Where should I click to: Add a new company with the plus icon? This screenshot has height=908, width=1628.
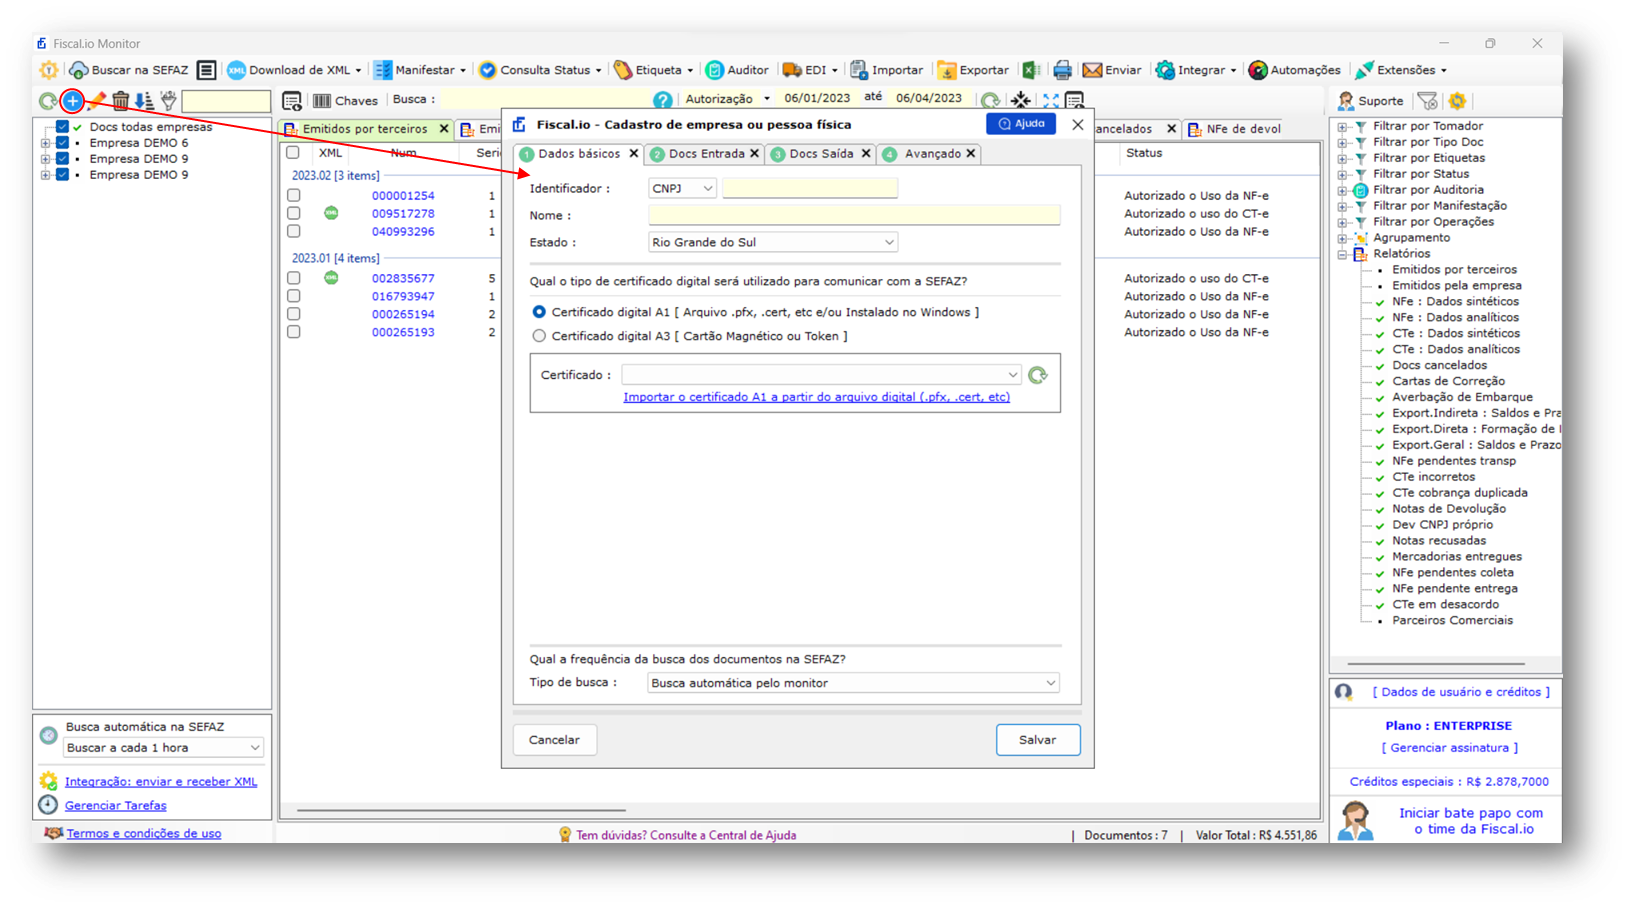coord(72,101)
